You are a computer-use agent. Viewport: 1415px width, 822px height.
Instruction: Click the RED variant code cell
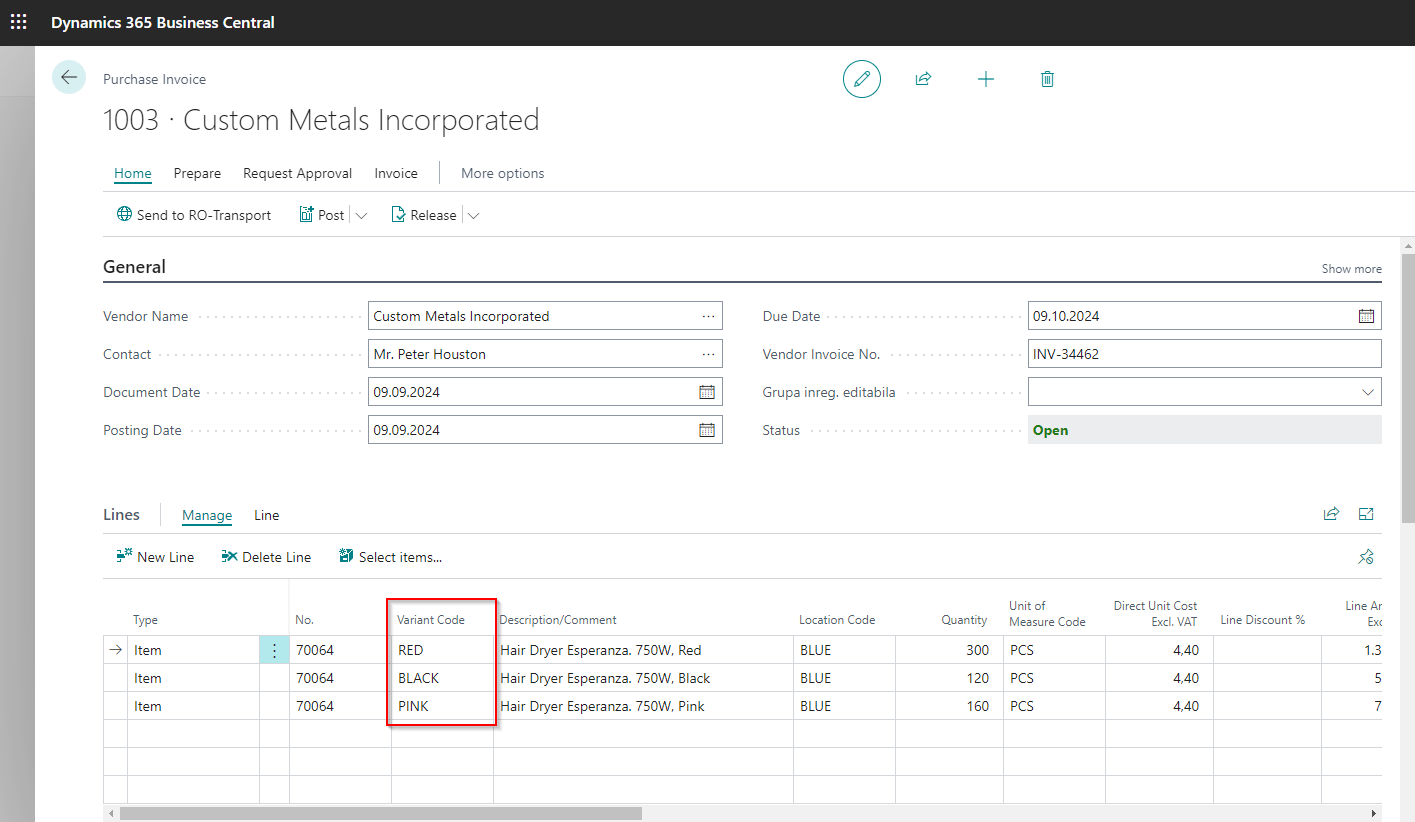442,650
